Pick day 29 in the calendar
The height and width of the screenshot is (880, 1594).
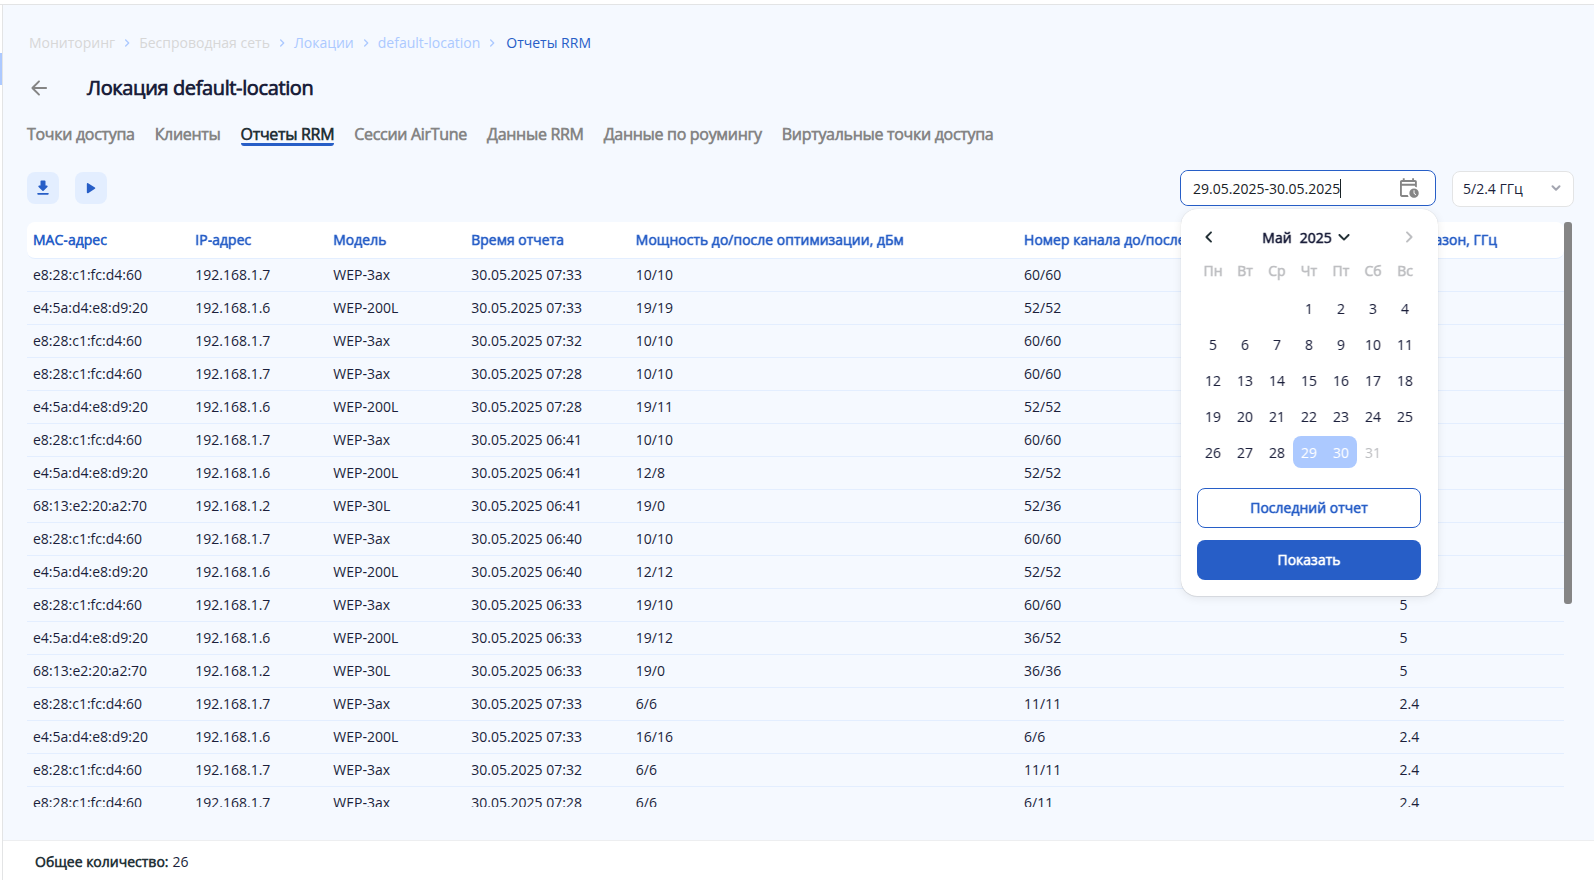click(1308, 453)
